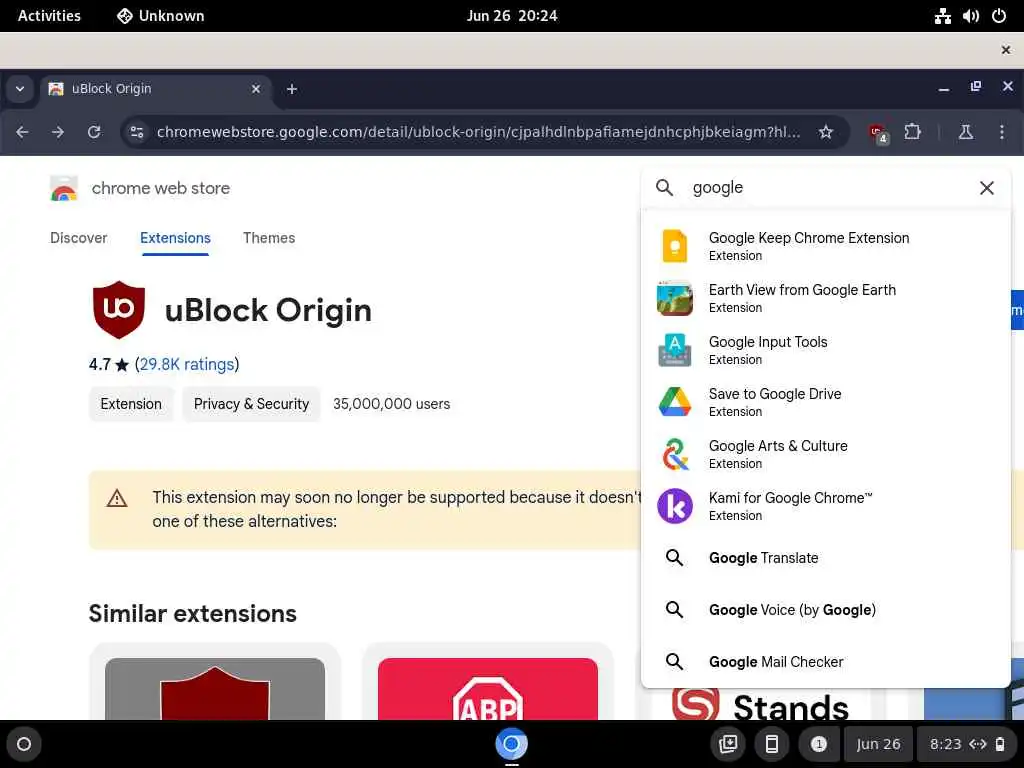Image resolution: width=1024 pixels, height=768 pixels.
Task: Open the power menu icon
Action: (999, 16)
